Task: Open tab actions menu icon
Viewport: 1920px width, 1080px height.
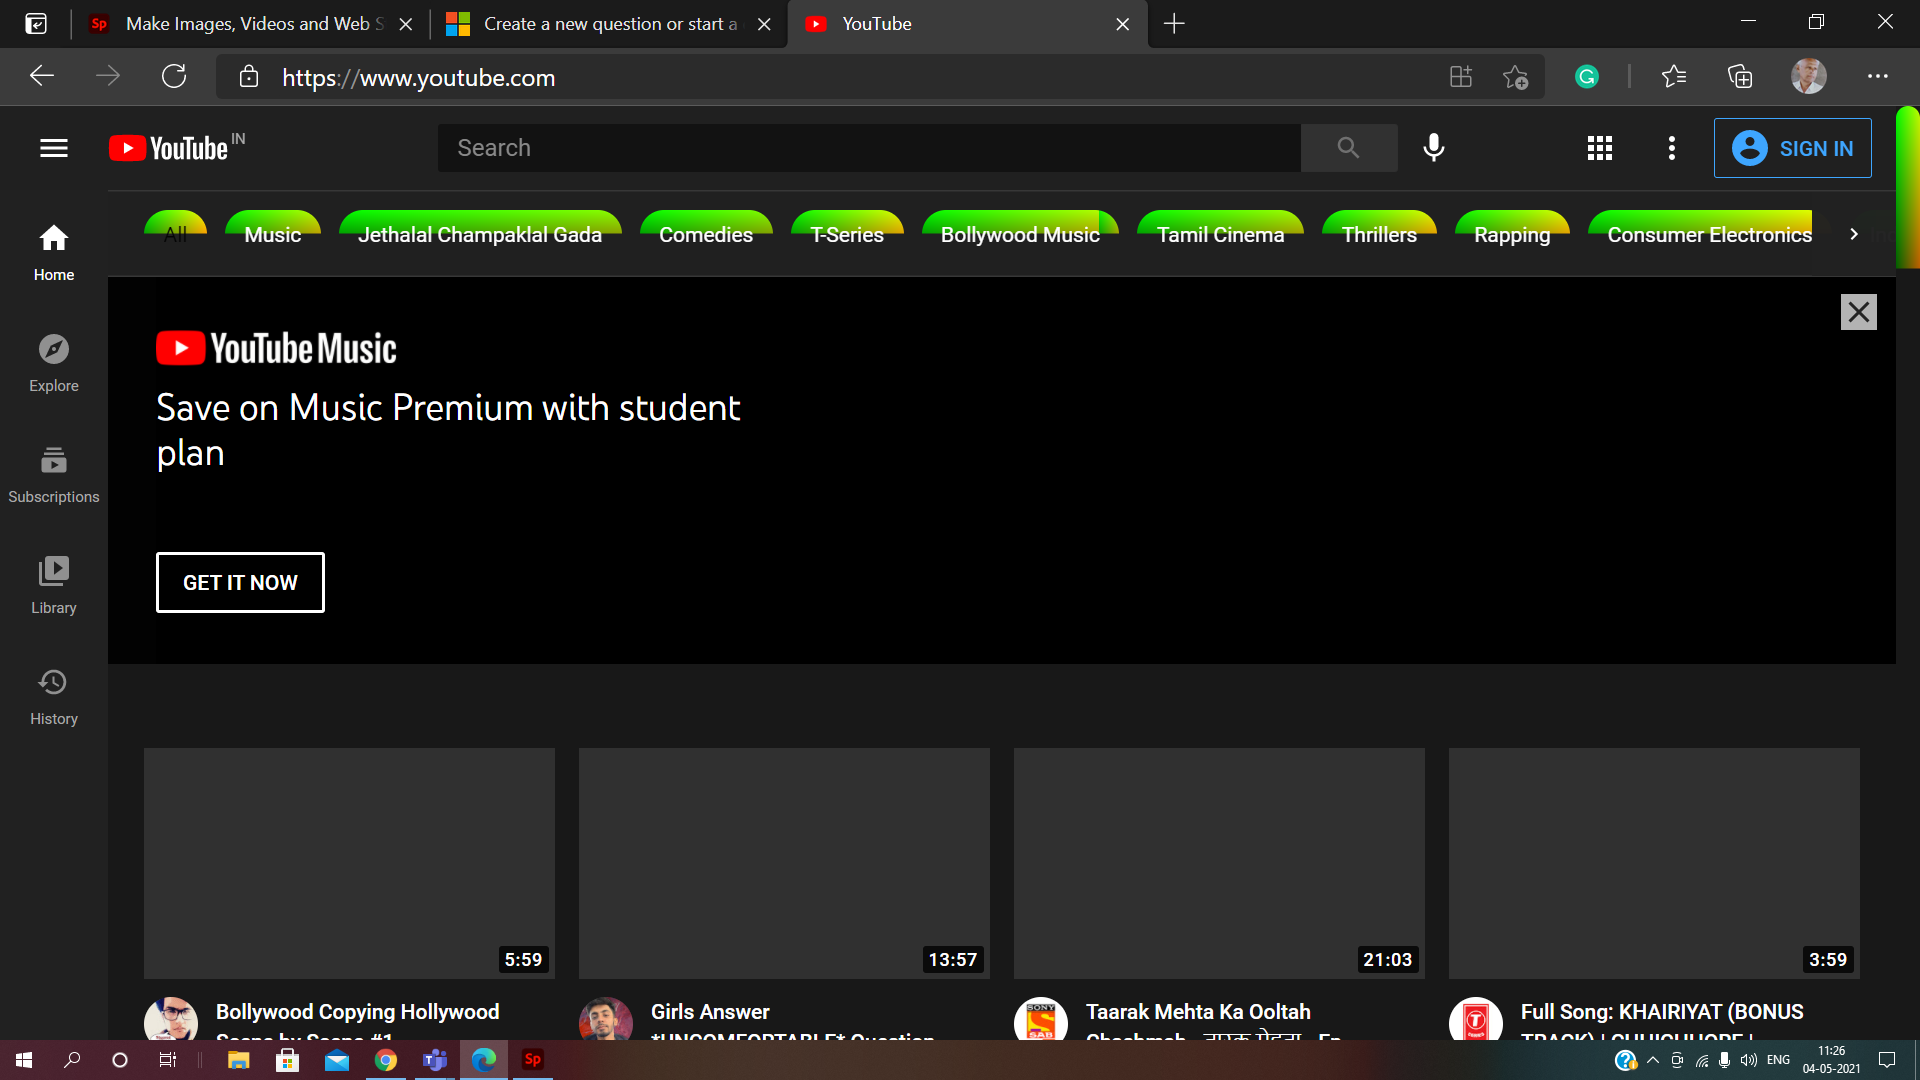Action: coord(36,23)
